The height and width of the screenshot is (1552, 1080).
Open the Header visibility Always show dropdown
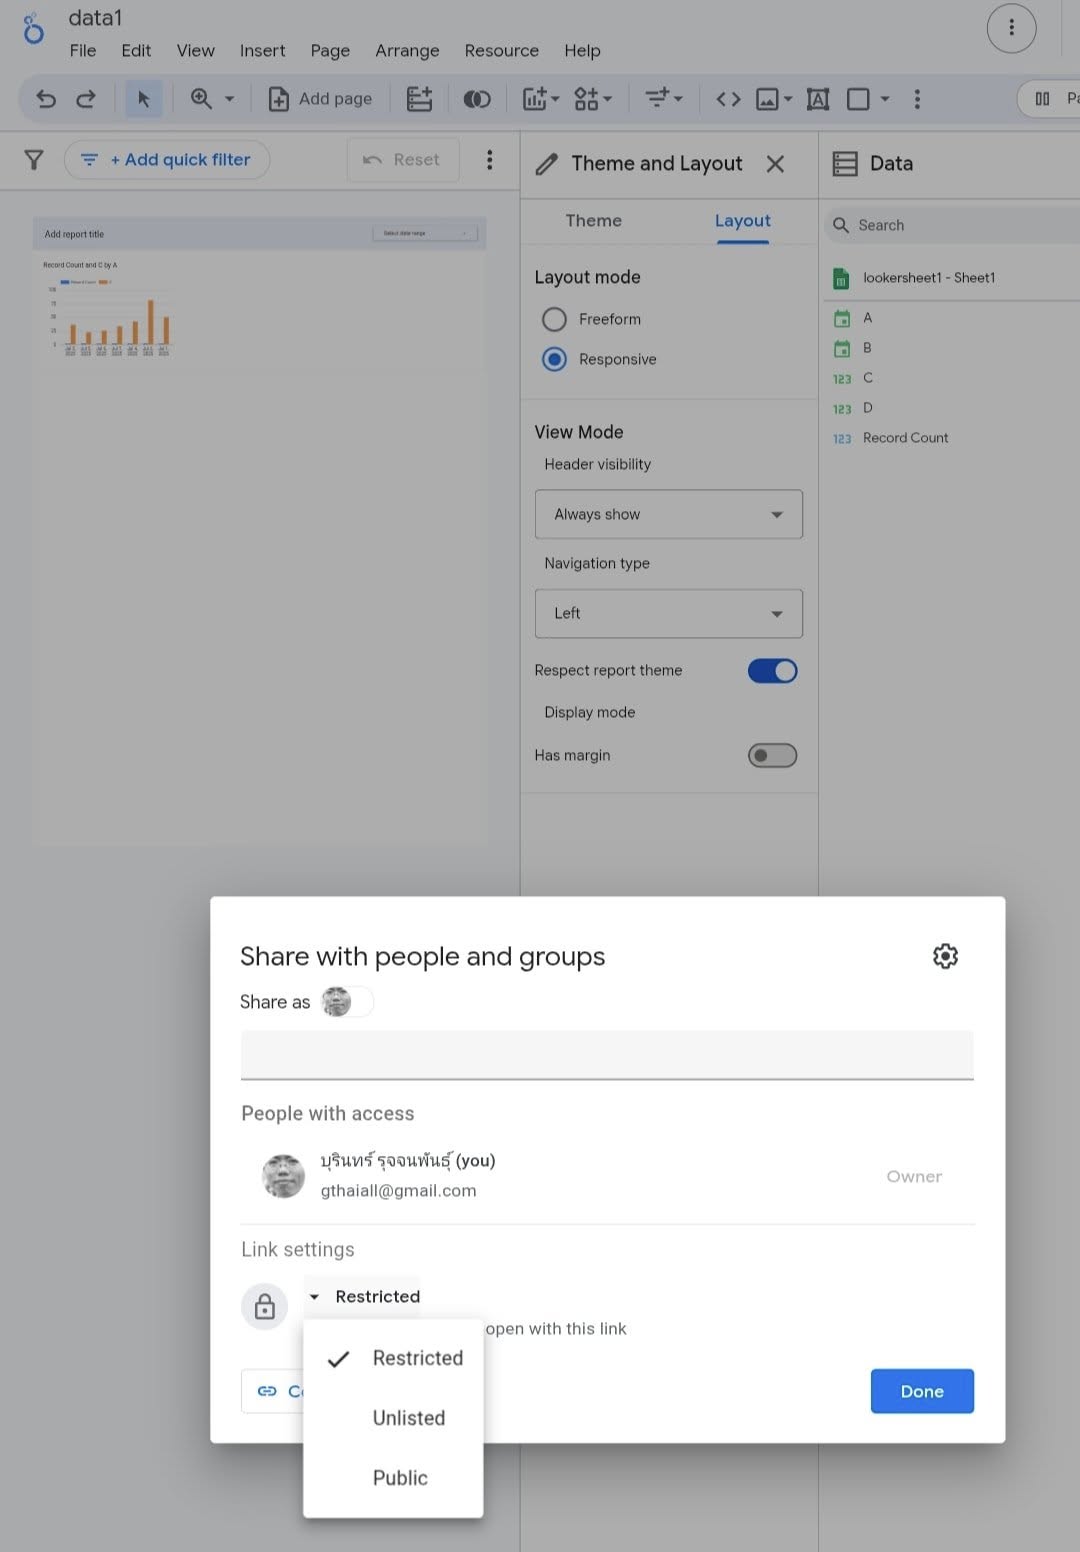(x=668, y=514)
